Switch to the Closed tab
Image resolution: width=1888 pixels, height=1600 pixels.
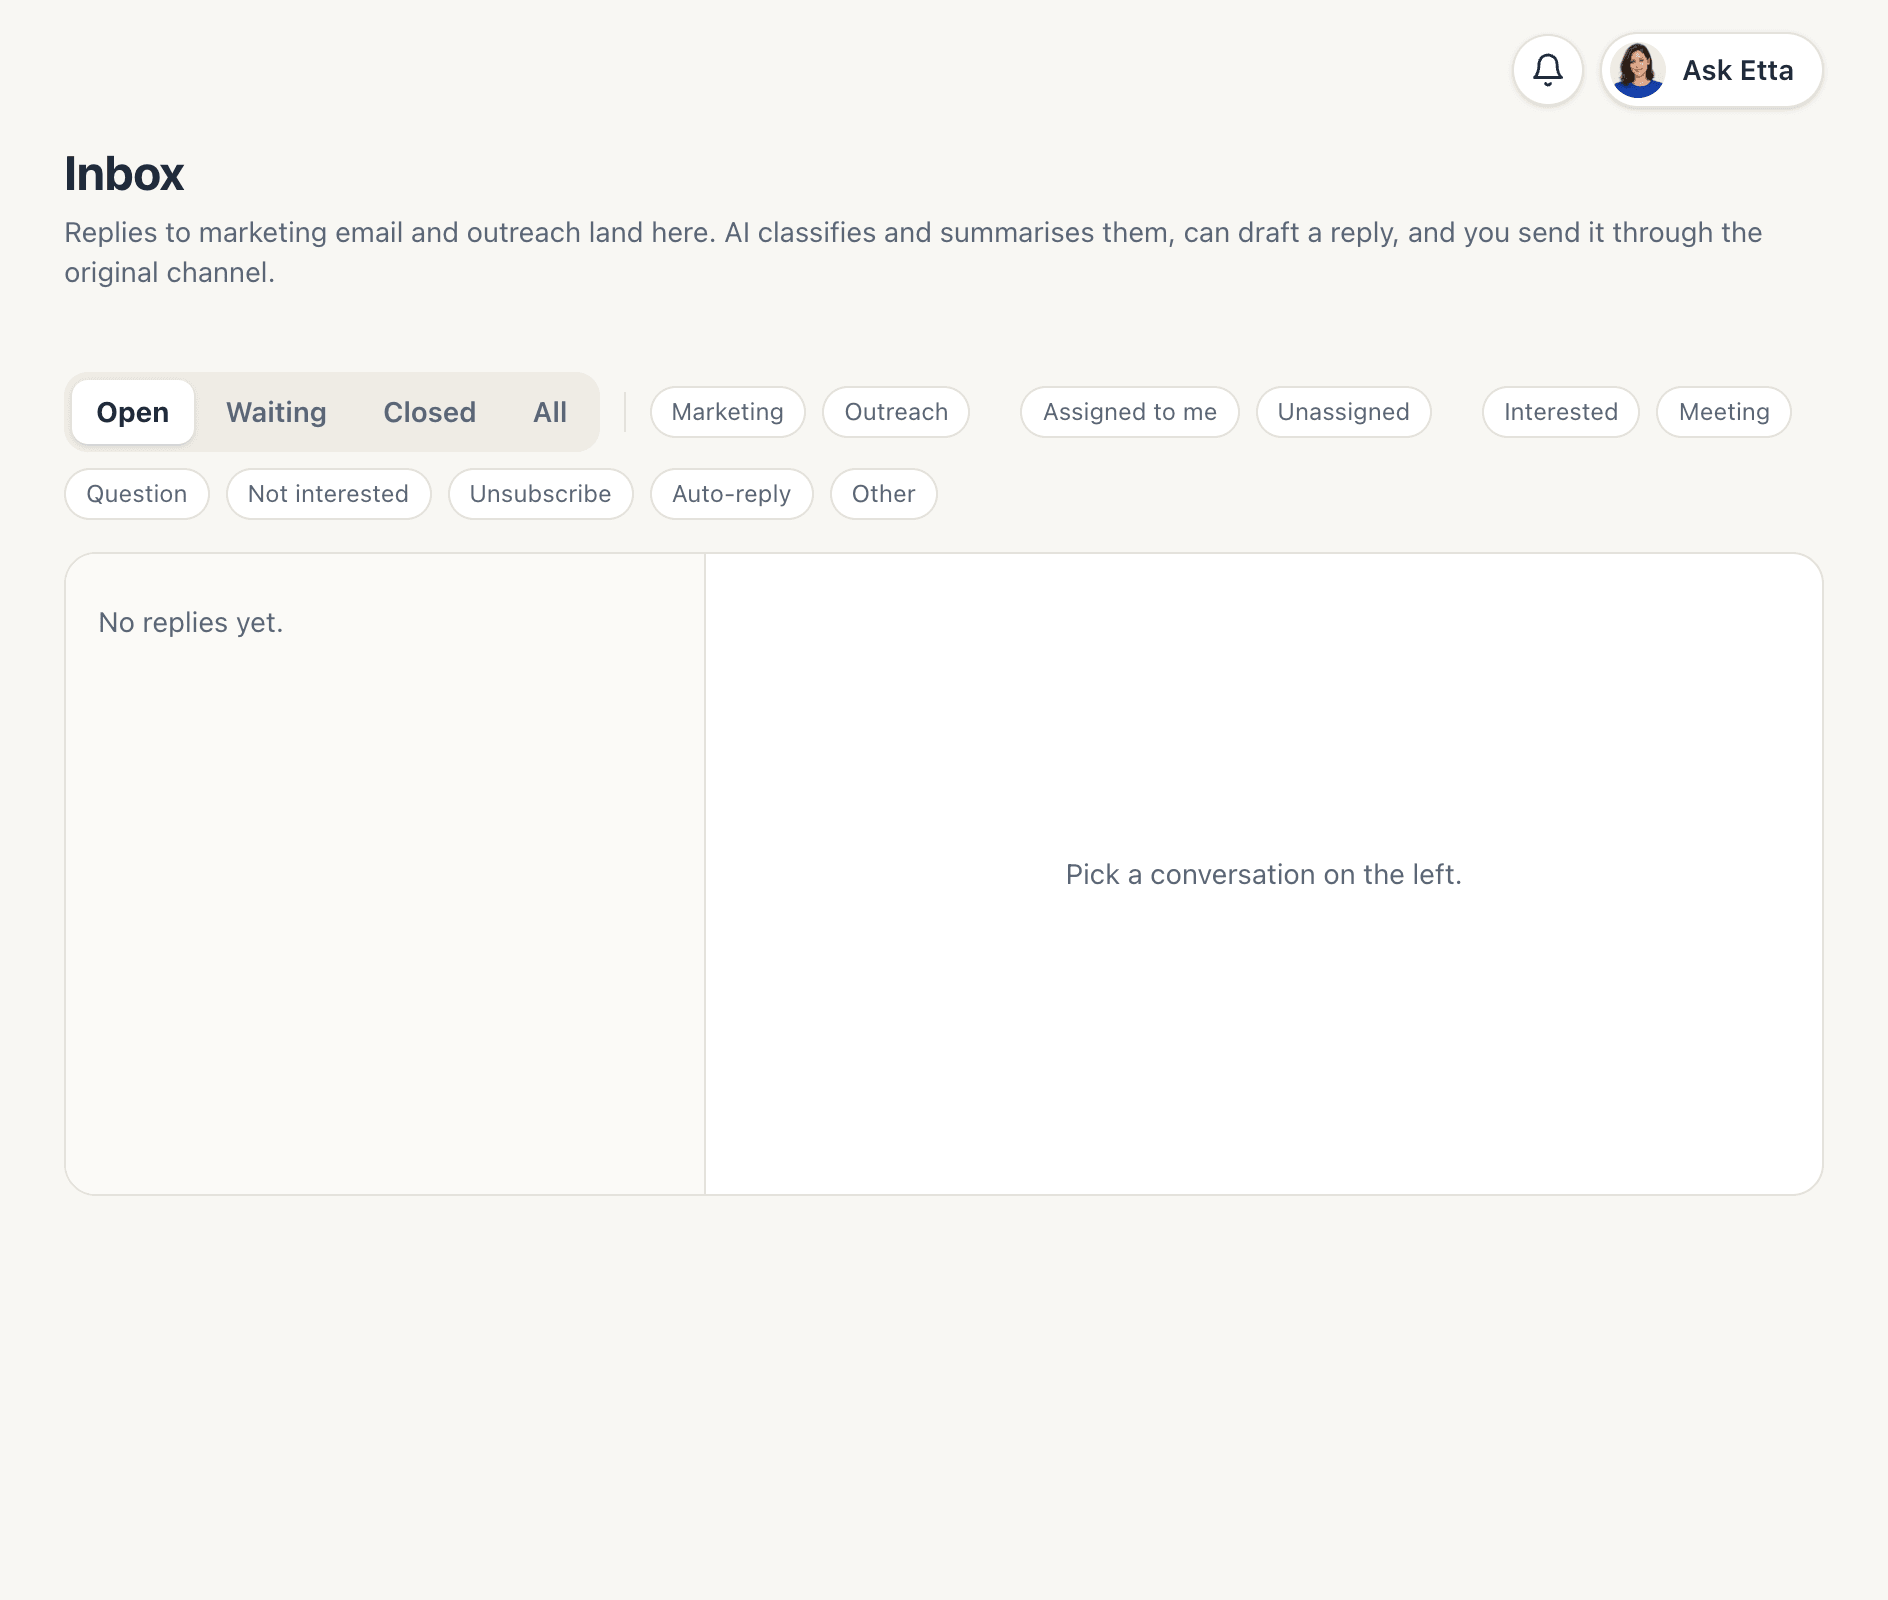coord(430,412)
